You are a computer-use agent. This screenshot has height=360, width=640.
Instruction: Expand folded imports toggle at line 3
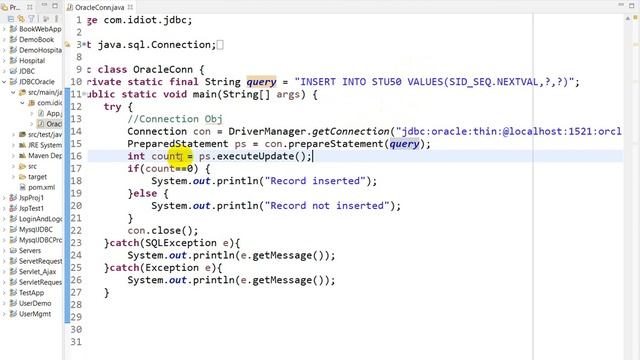84,44
